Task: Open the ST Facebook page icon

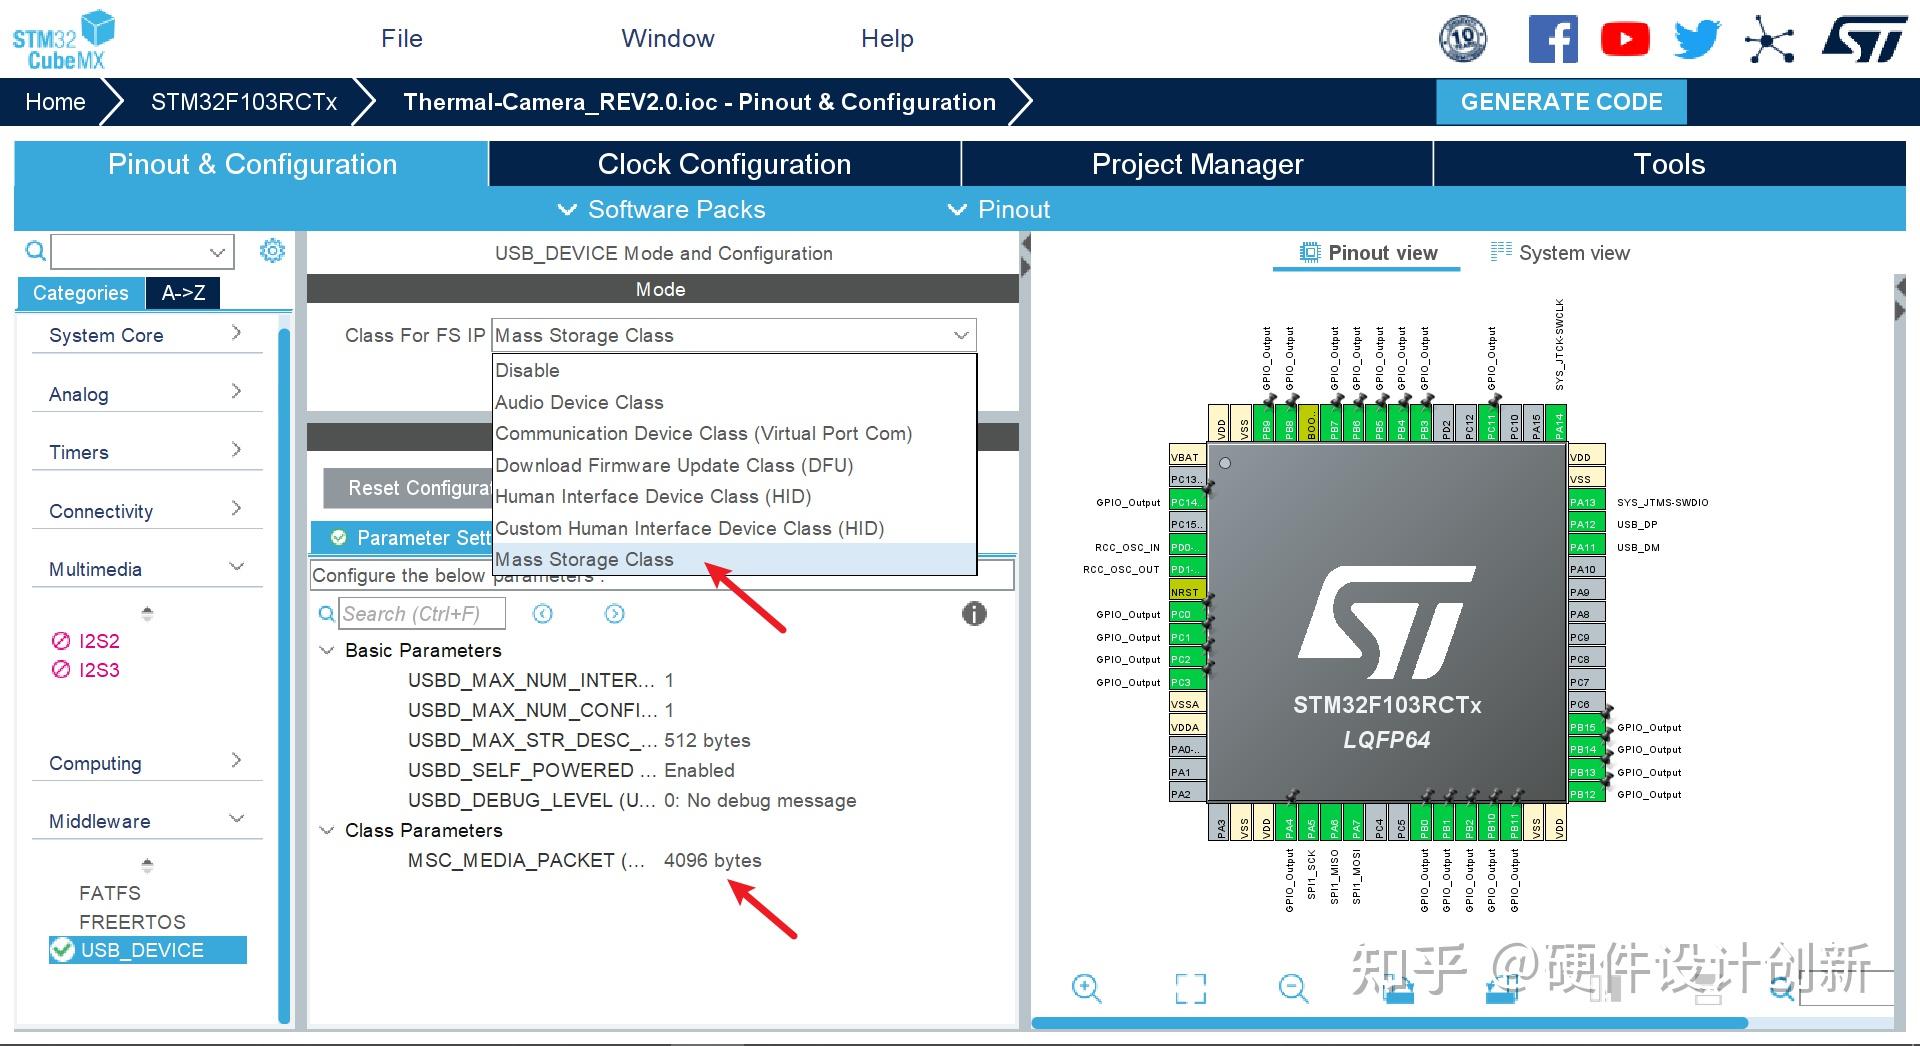Action: (1552, 39)
